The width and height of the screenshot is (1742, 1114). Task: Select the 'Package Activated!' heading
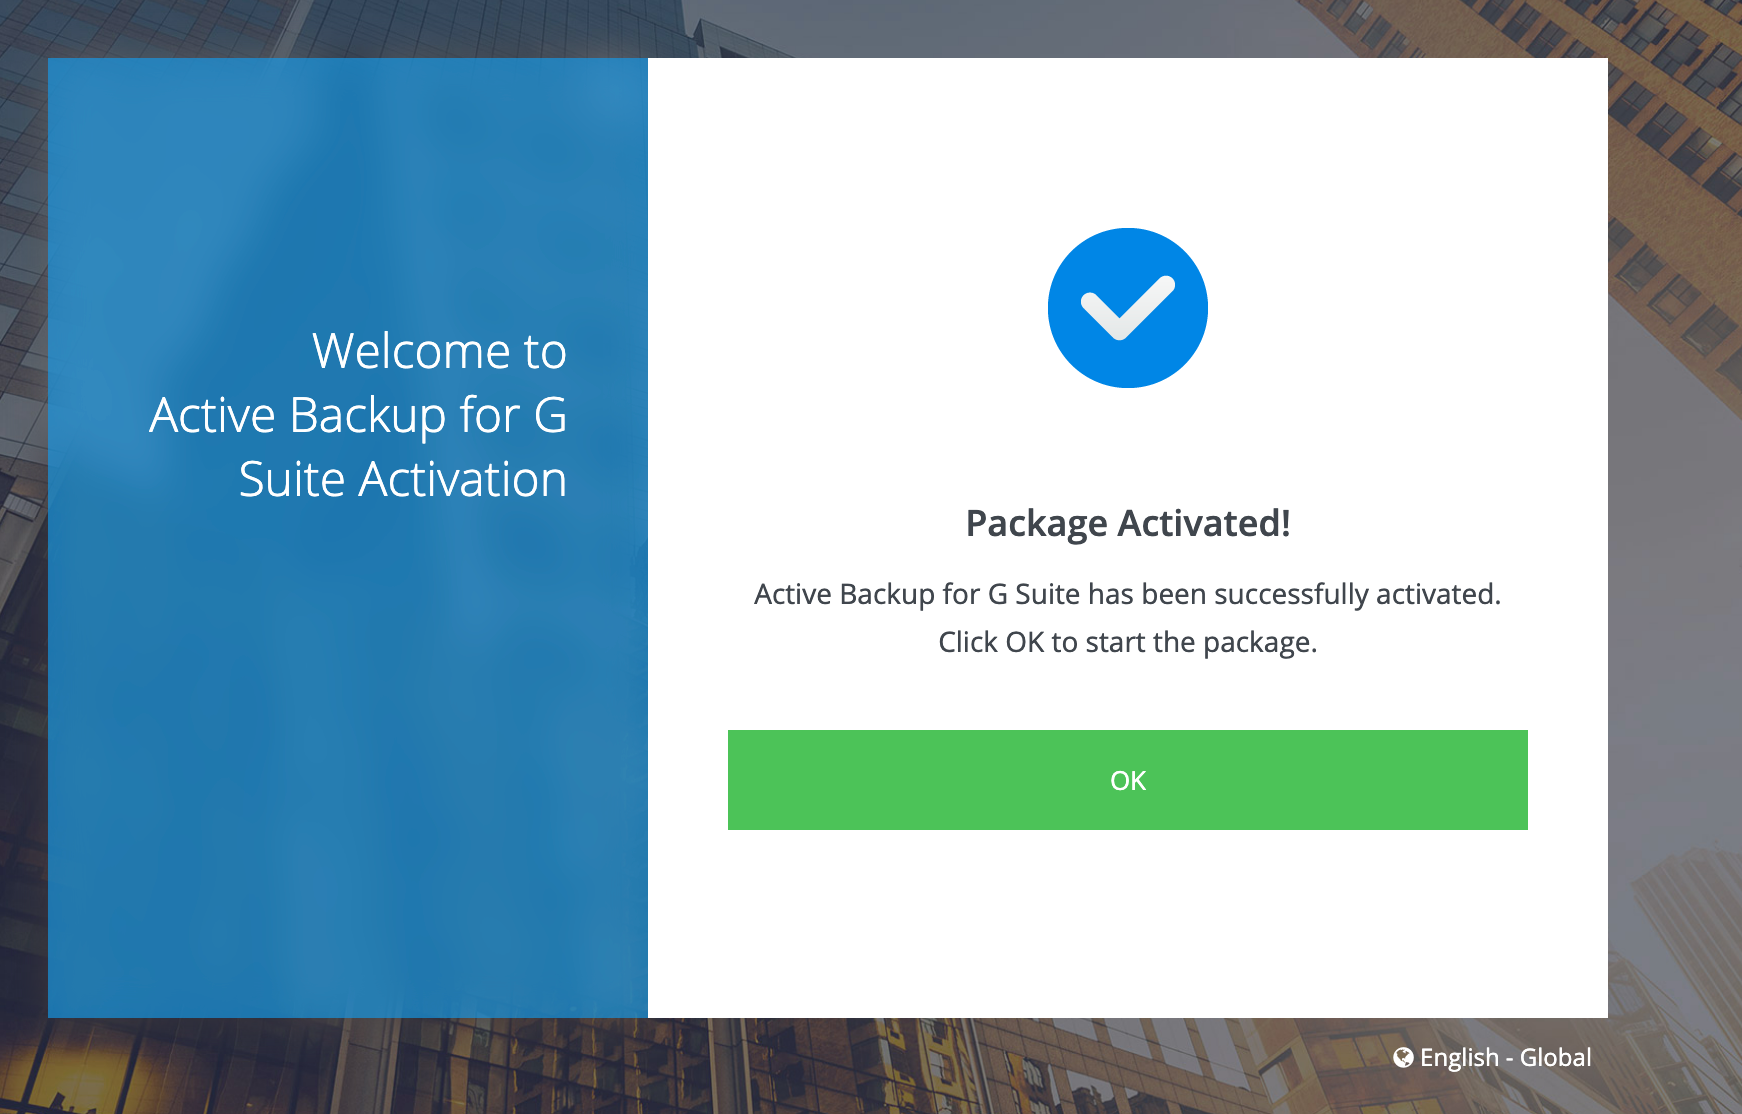tap(1128, 523)
